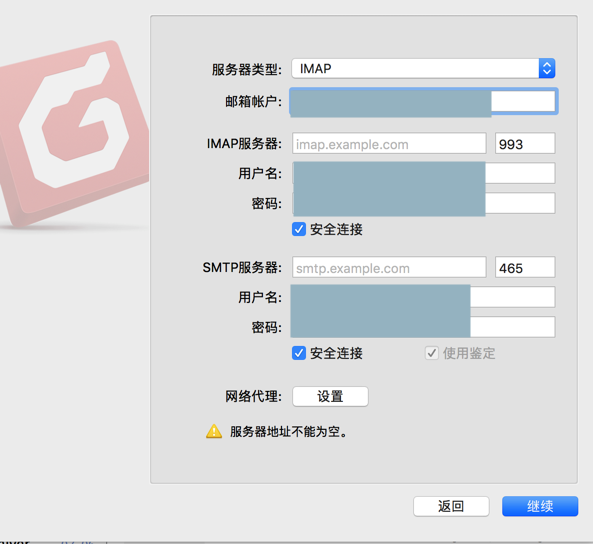The width and height of the screenshot is (593, 544).
Task: Click the SMTP服务器 label
Action: [x=242, y=267]
